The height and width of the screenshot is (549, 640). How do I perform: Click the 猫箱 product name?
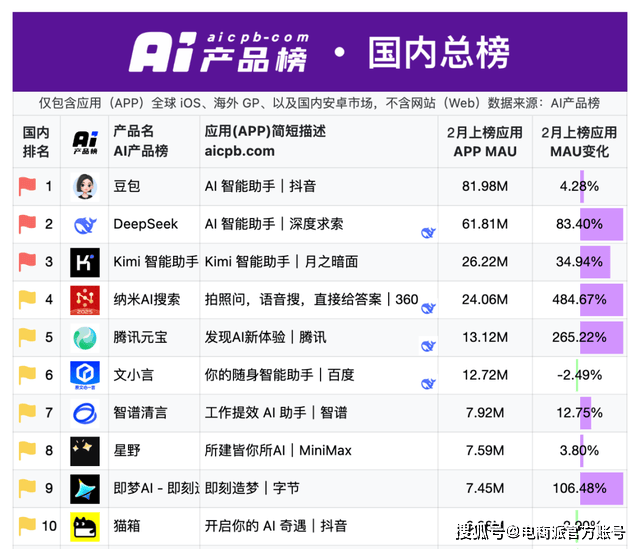(x=127, y=526)
